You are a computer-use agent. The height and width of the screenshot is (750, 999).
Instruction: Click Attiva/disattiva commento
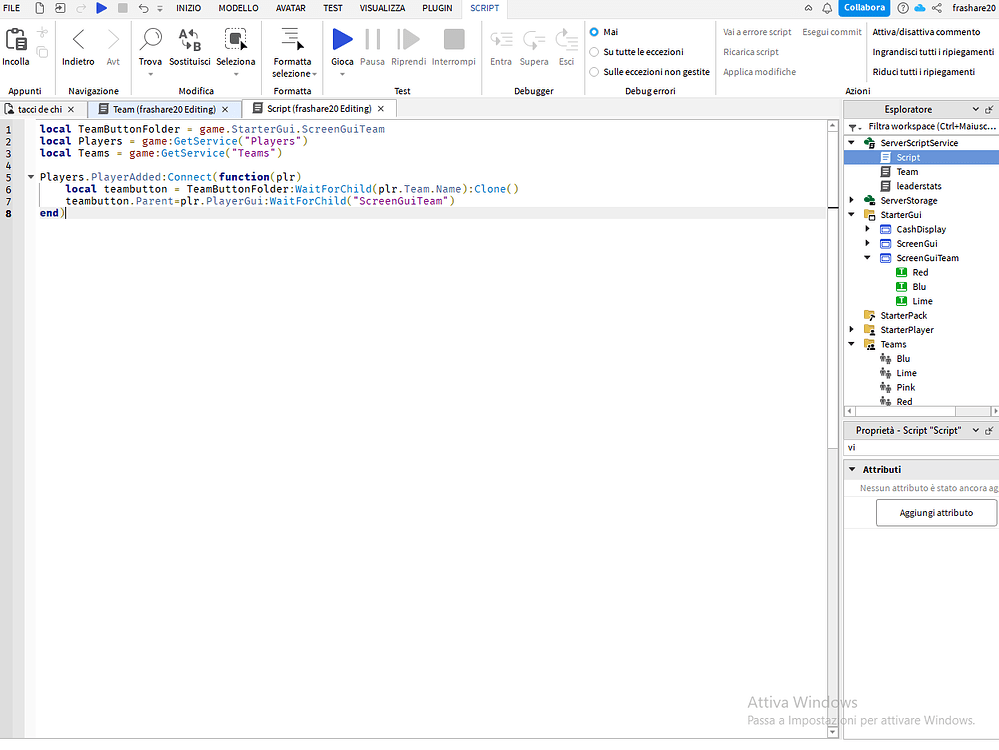point(926,32)
